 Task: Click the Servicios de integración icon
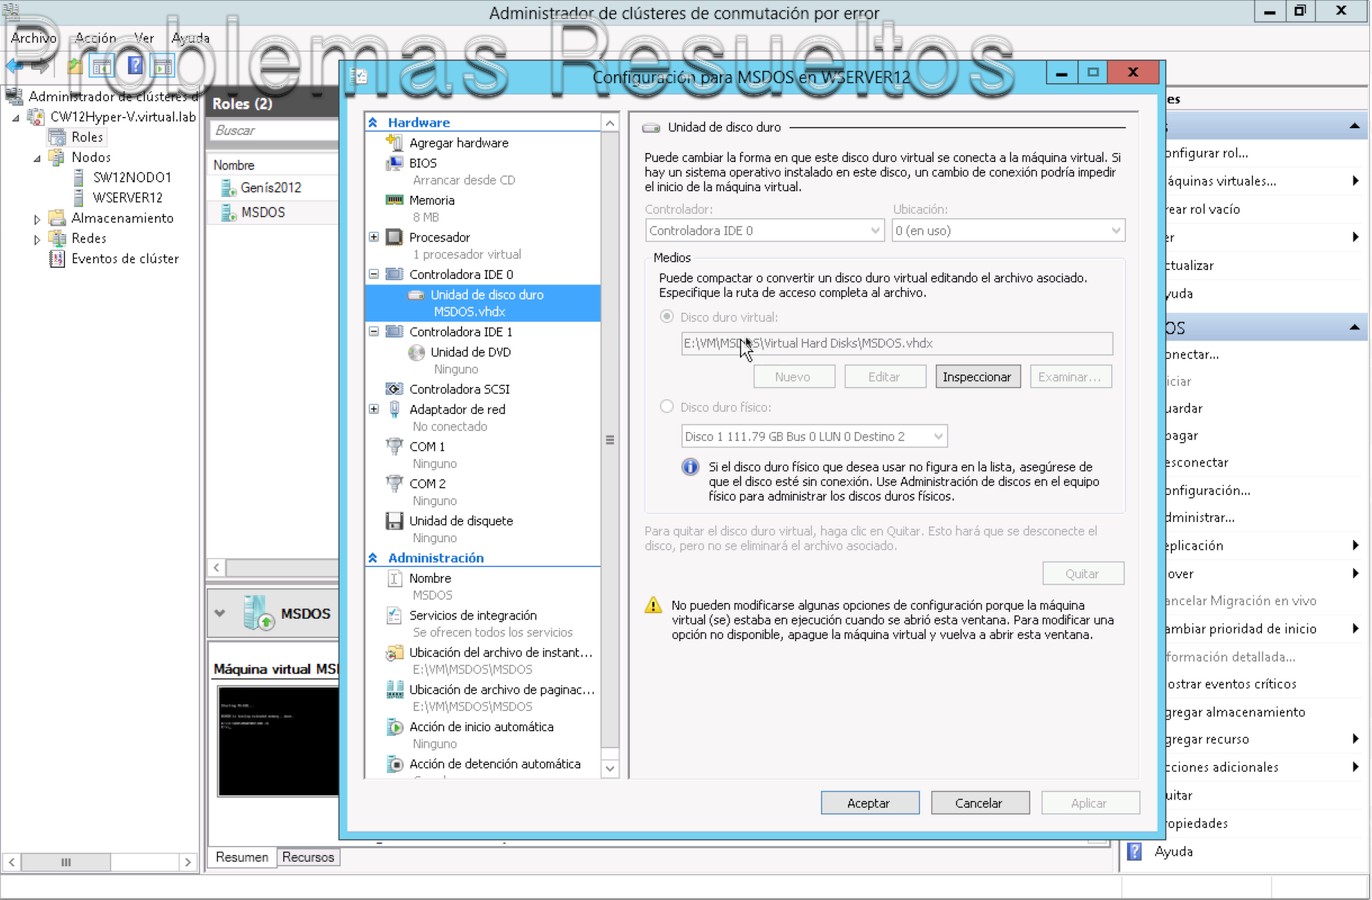point(394,615)
